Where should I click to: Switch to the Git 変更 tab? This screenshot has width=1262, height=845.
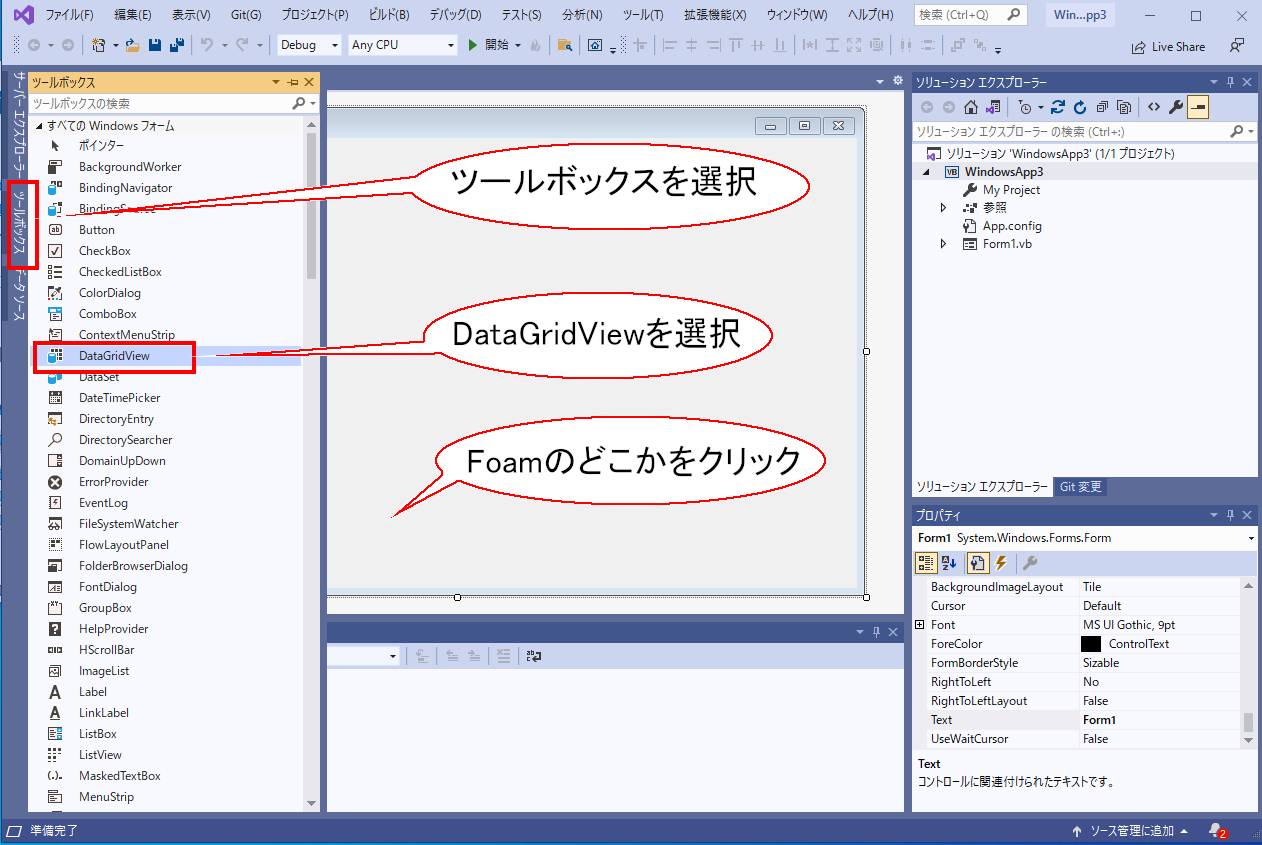click(x=1080, y=487)
